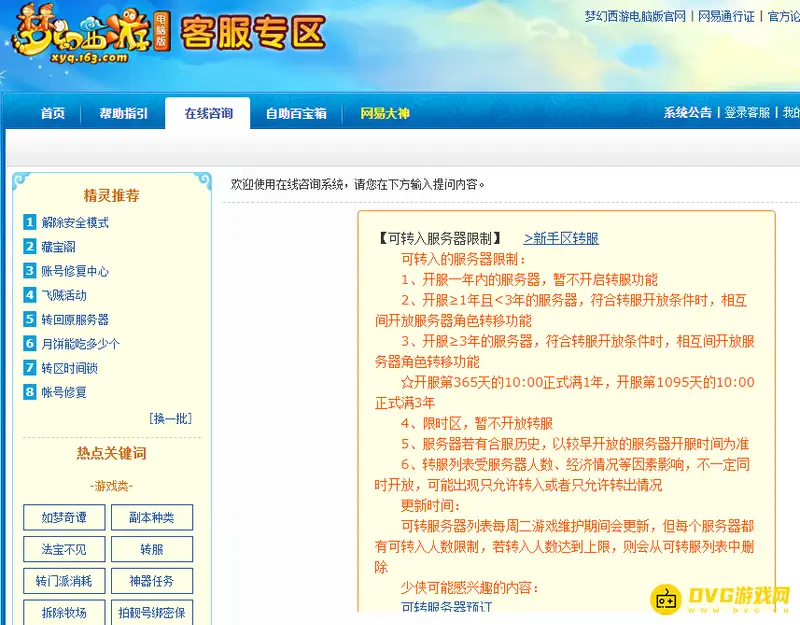Click number 7 icon beside 转区时间锁
The width and height of the screenshot is (800, 625).
tap(30, 367)
